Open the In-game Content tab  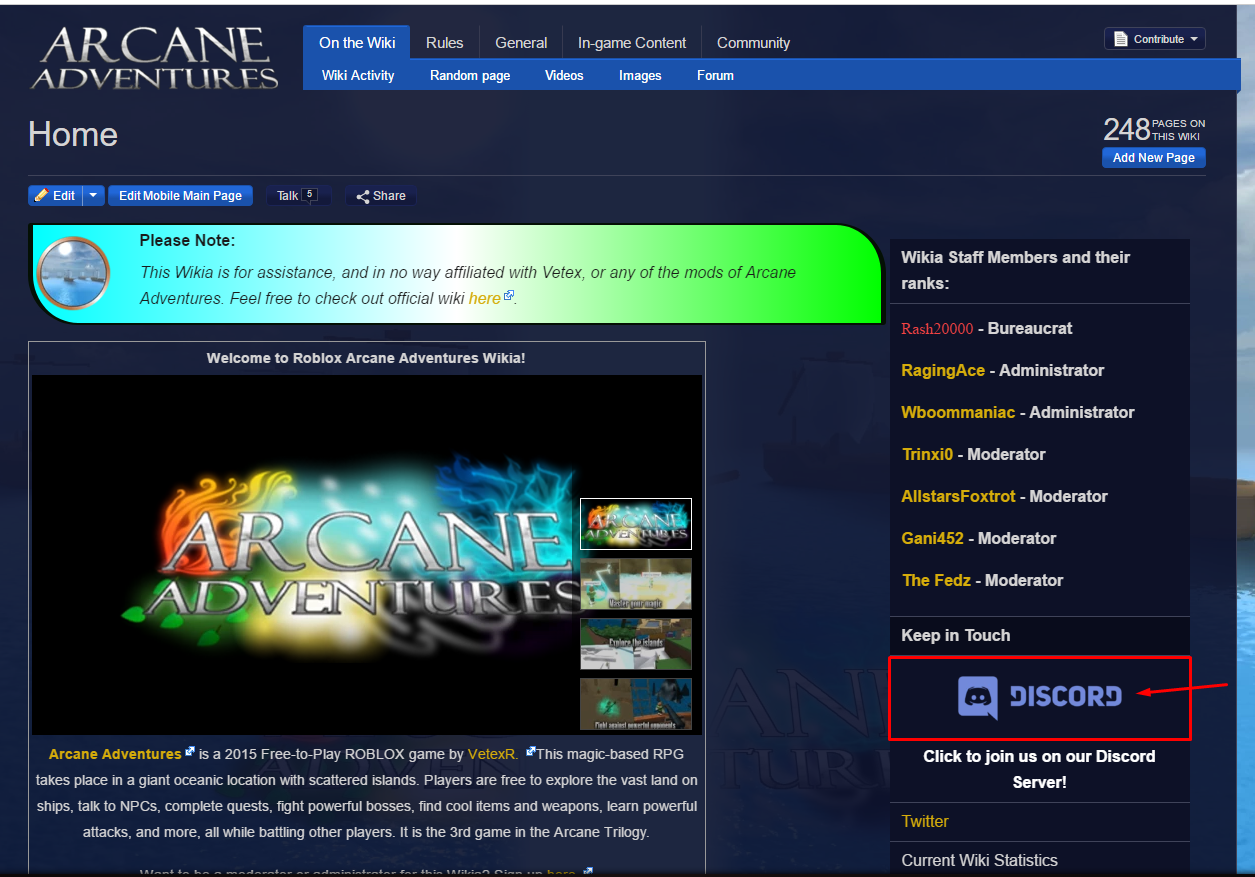(x=632, y=43)
